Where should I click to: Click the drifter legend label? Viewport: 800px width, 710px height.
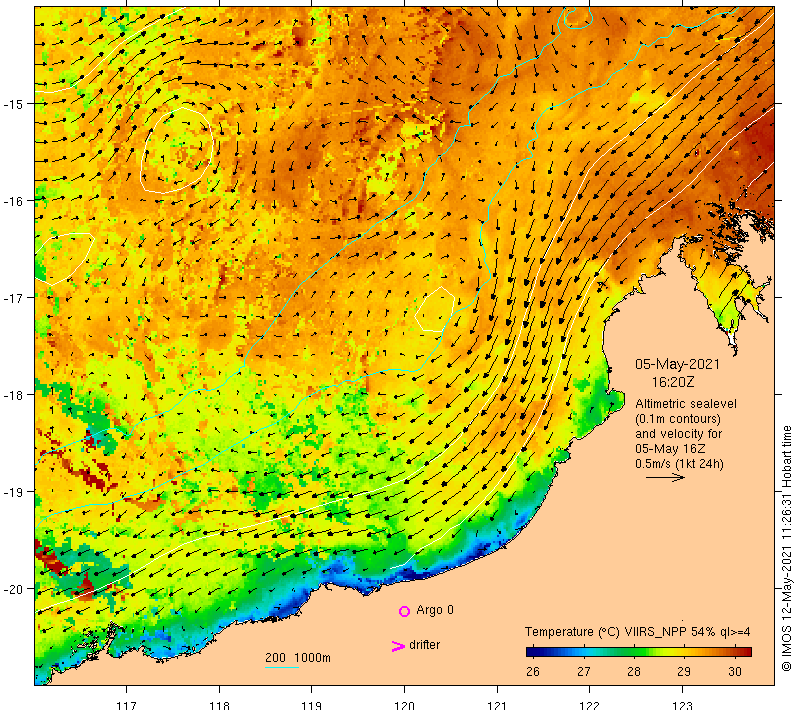coord(424,645)
